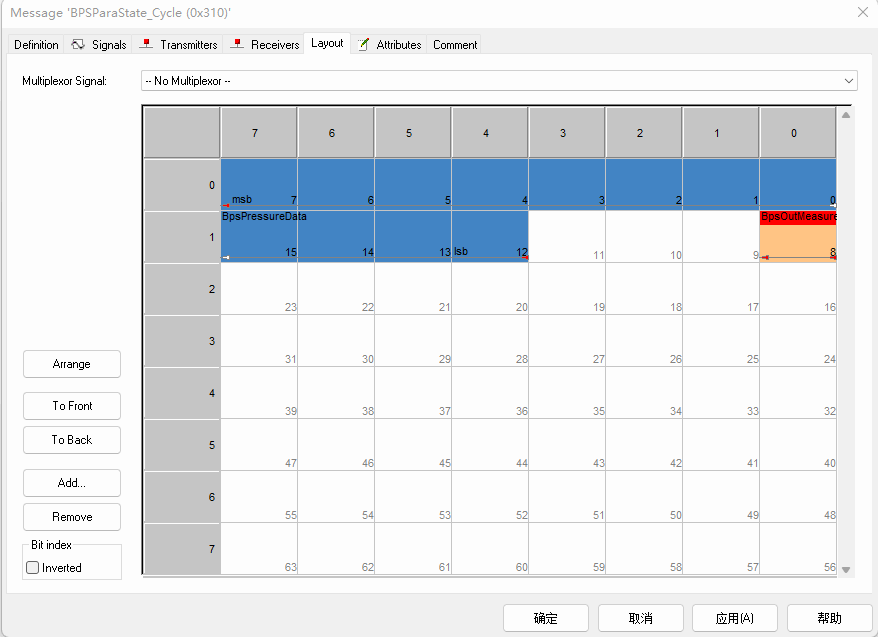The height and width of the screenshot is (637, 878).
Task: Click bit cell 28
Action: [490, 341]
